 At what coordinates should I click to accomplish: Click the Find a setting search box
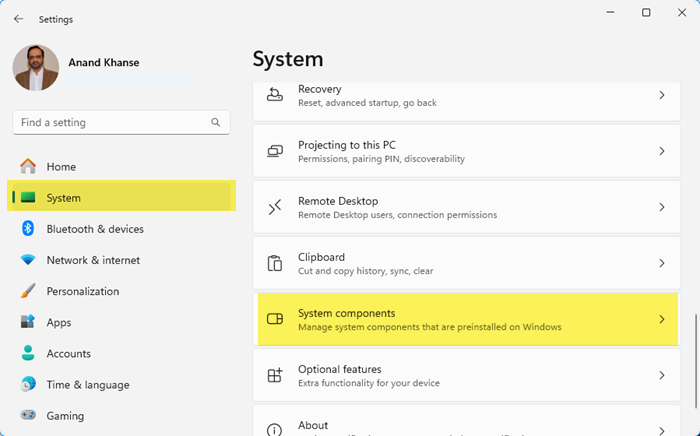coord(110,123)
